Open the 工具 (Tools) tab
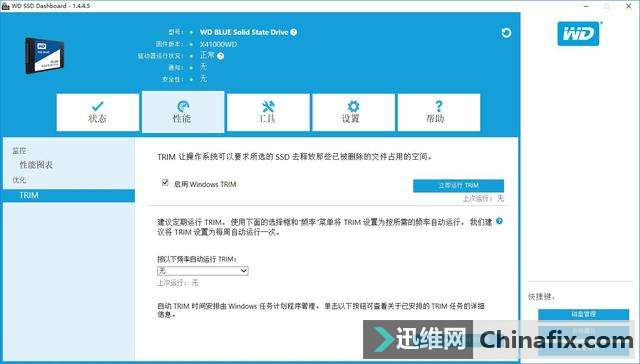This screenshot has width=640, height=364. (x=268, y=112)
